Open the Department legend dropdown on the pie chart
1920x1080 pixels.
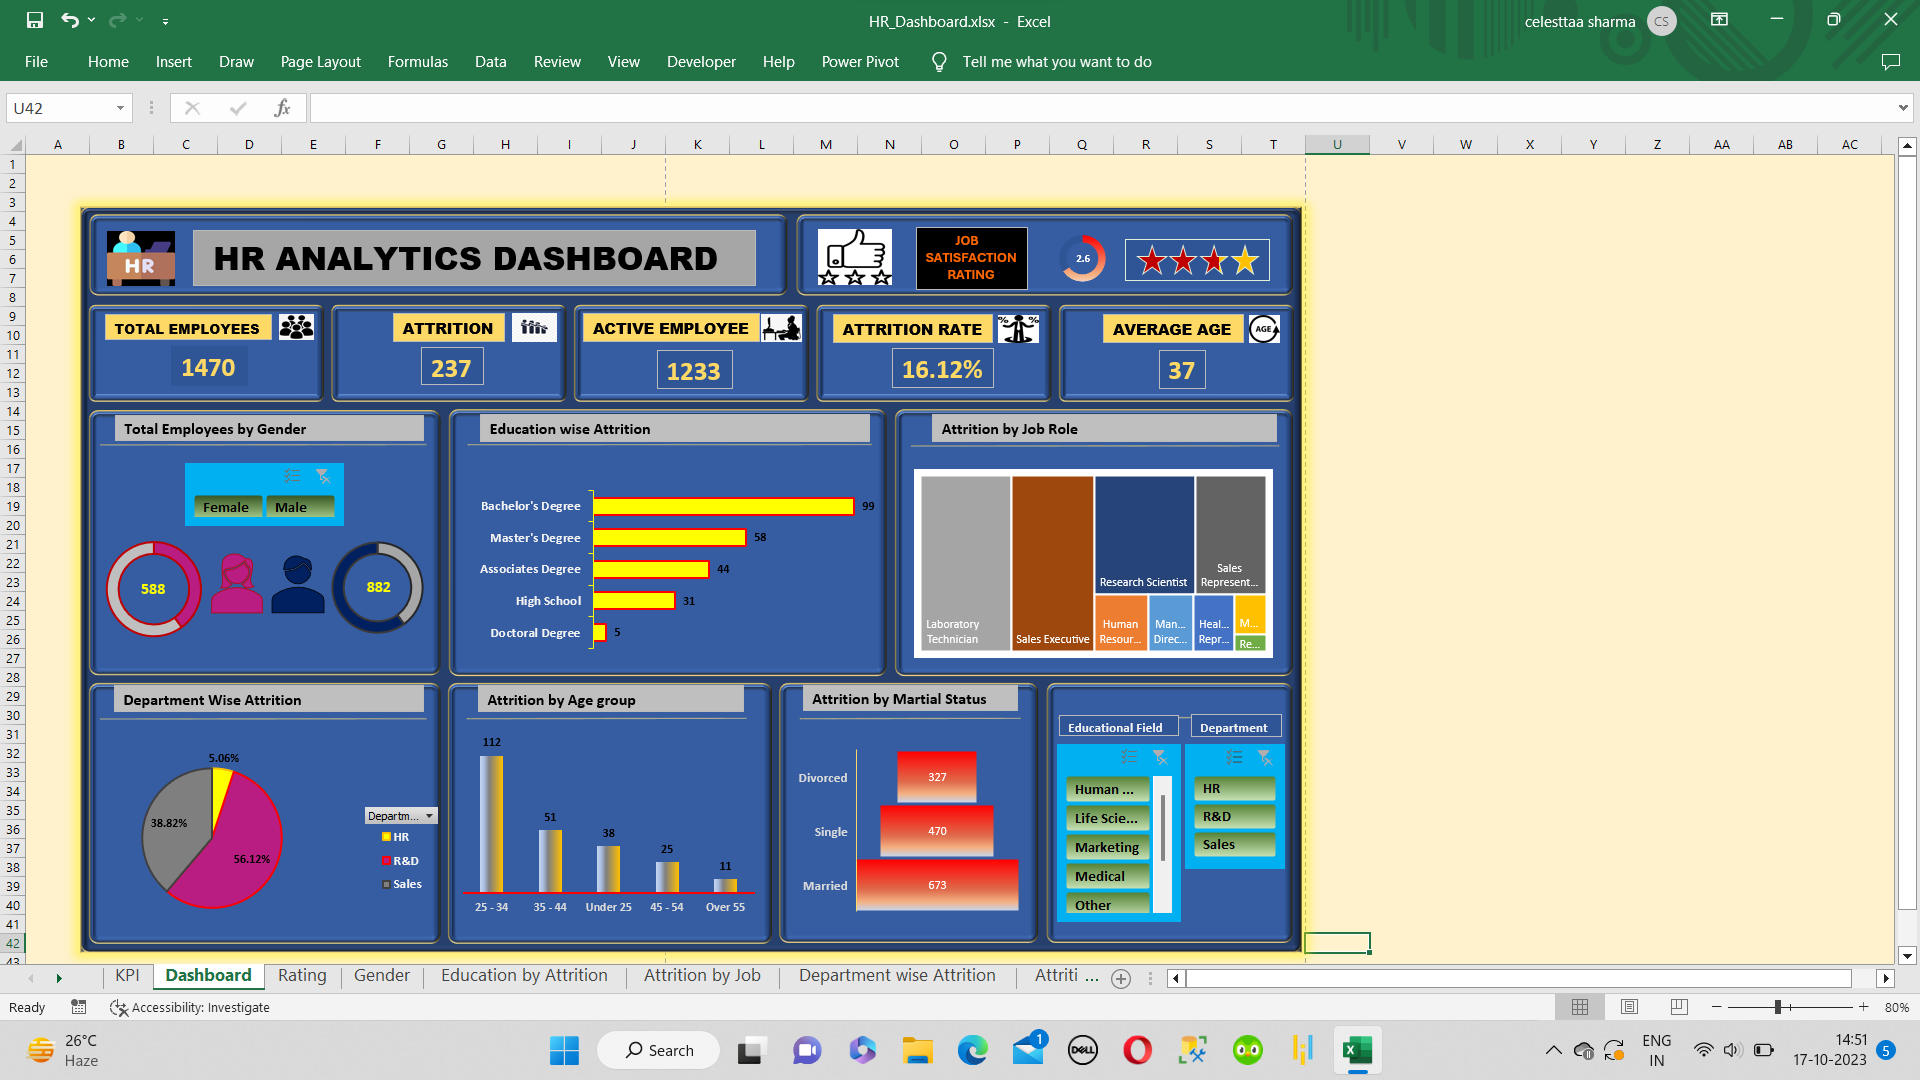pyautogui.click(x=431, y=815)
